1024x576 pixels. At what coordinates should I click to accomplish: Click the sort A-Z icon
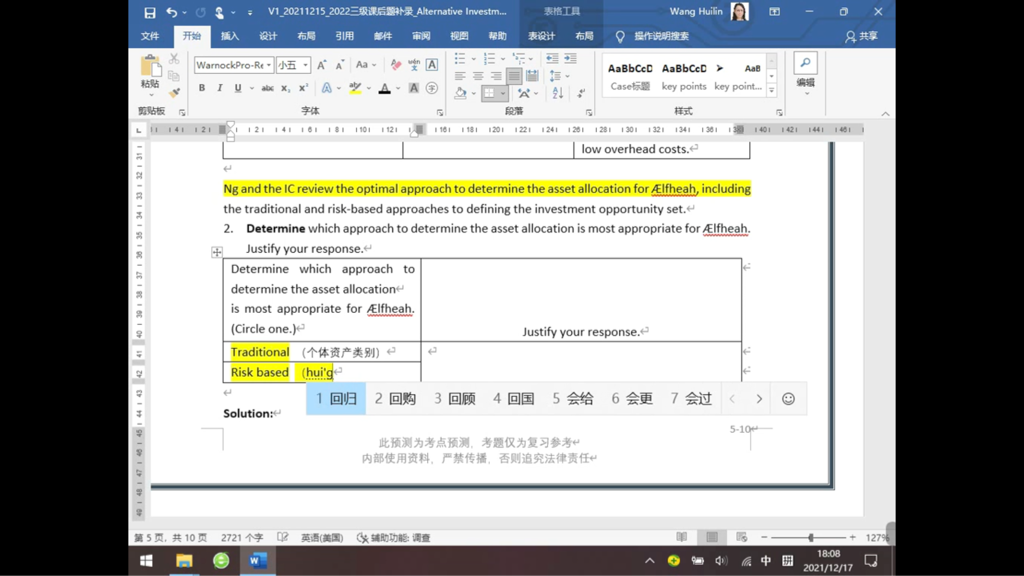coord(558,93)
